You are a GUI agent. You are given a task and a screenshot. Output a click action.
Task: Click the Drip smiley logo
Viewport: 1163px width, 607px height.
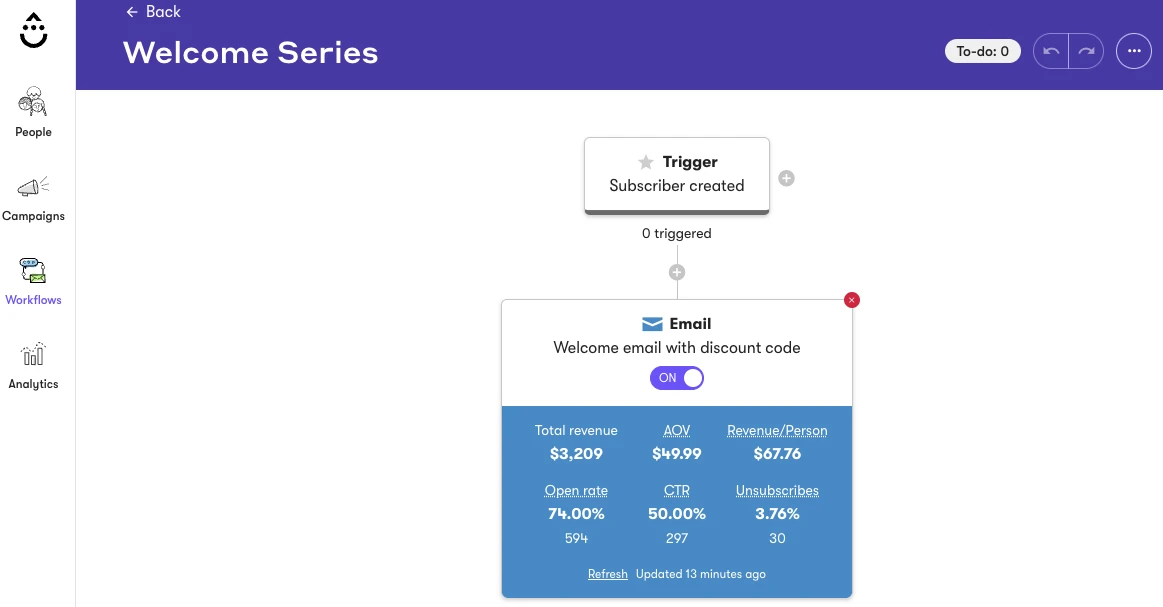[34, 31]
